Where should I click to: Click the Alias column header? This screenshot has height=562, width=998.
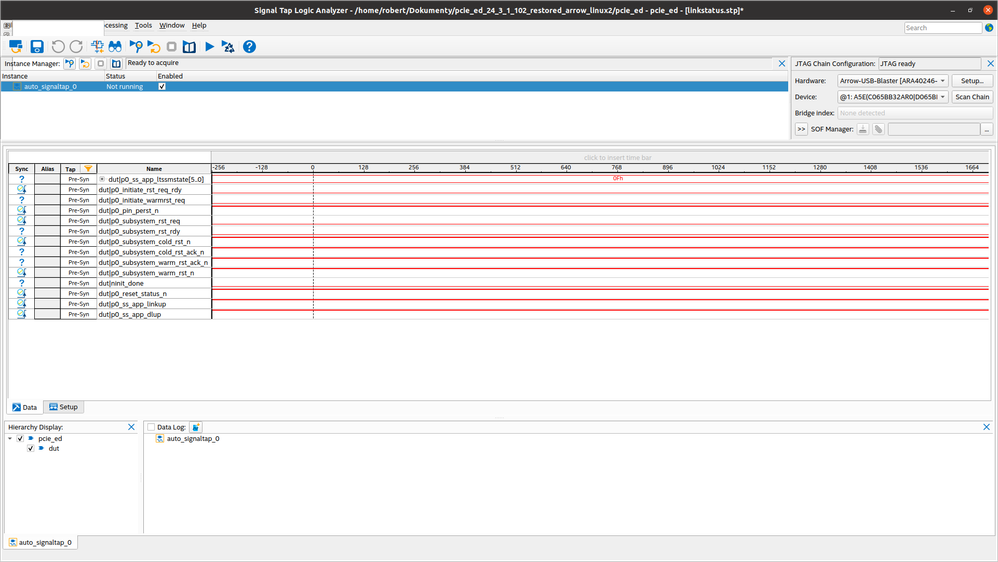coord(48,169)
